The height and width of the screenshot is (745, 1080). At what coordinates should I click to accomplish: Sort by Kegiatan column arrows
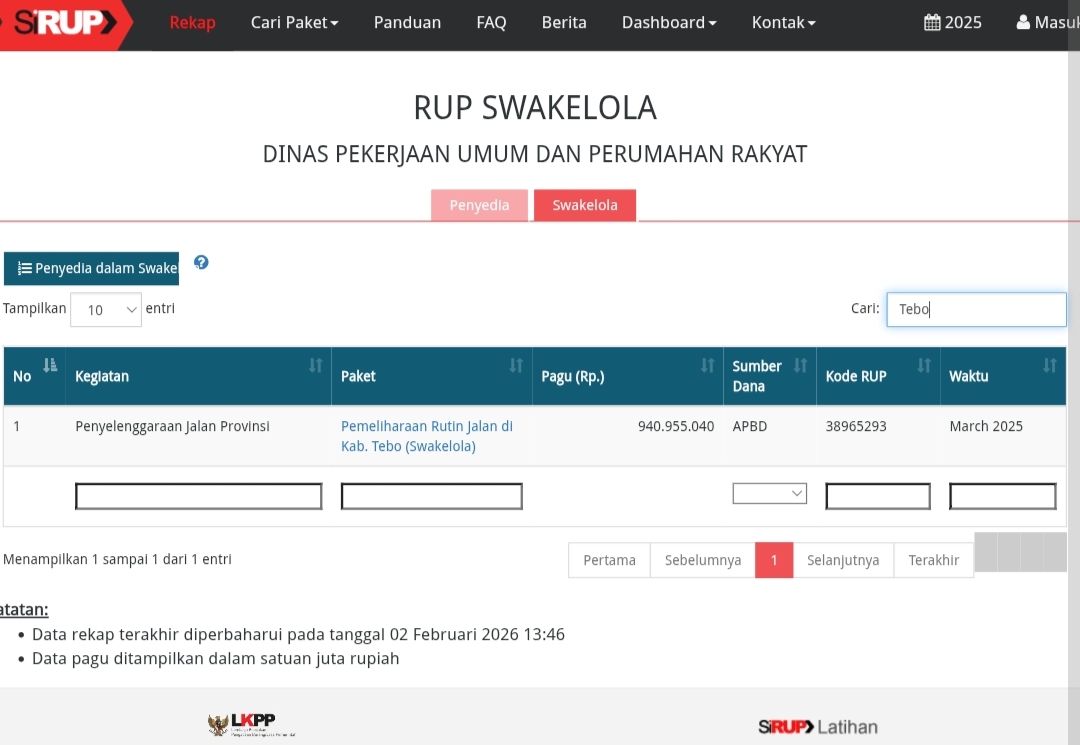point(316,366)
